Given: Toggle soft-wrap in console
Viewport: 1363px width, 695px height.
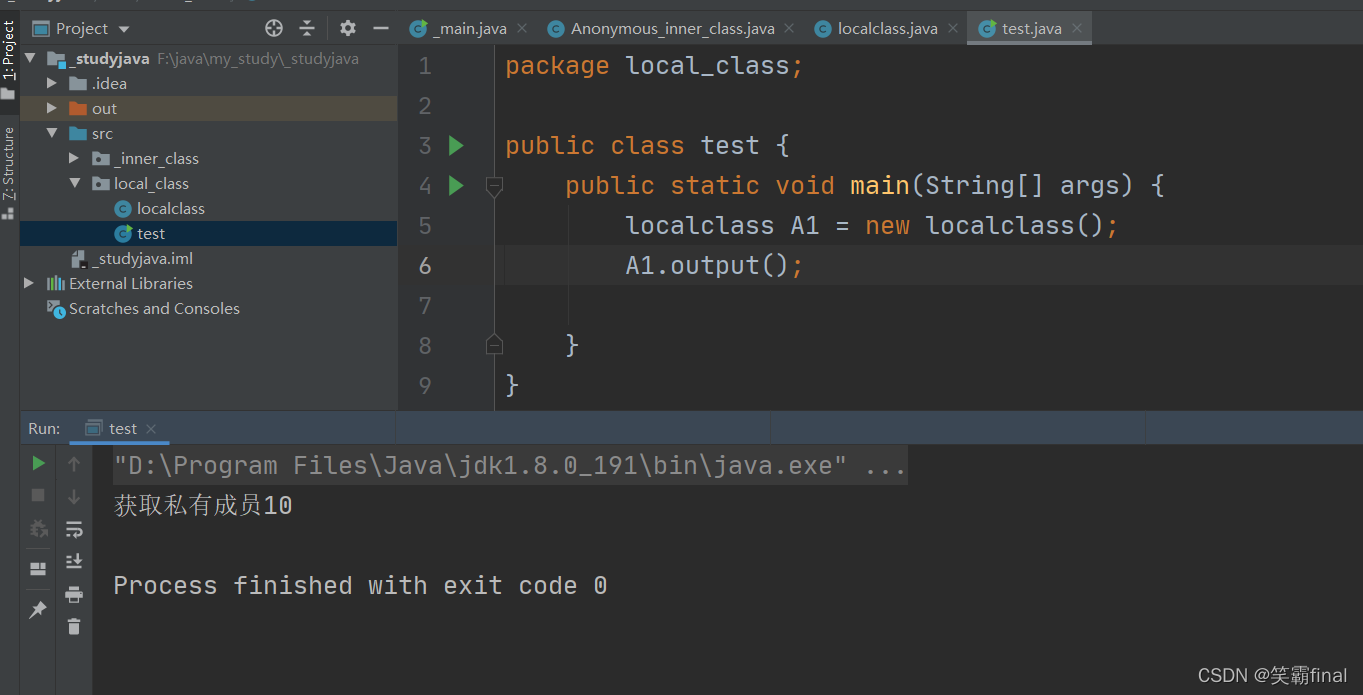Looking at the screenshot, I should pyautogui.click(x=74, y=529).
